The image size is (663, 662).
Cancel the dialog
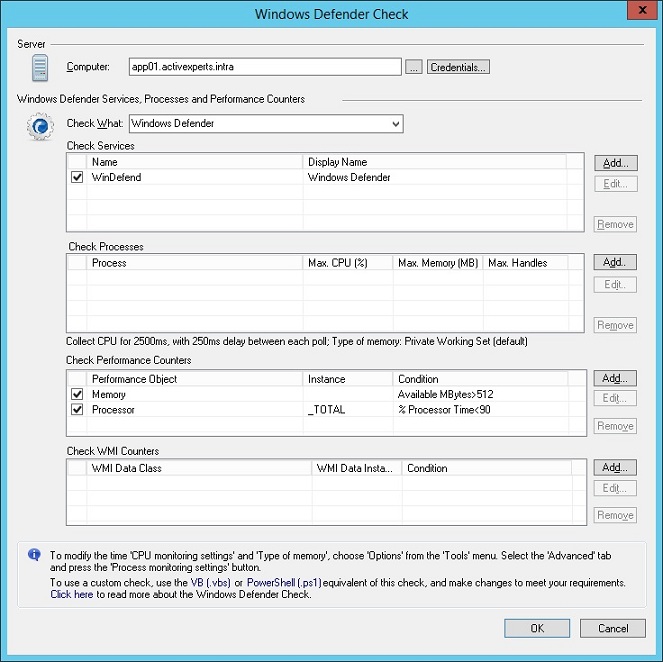click(613, 628)
